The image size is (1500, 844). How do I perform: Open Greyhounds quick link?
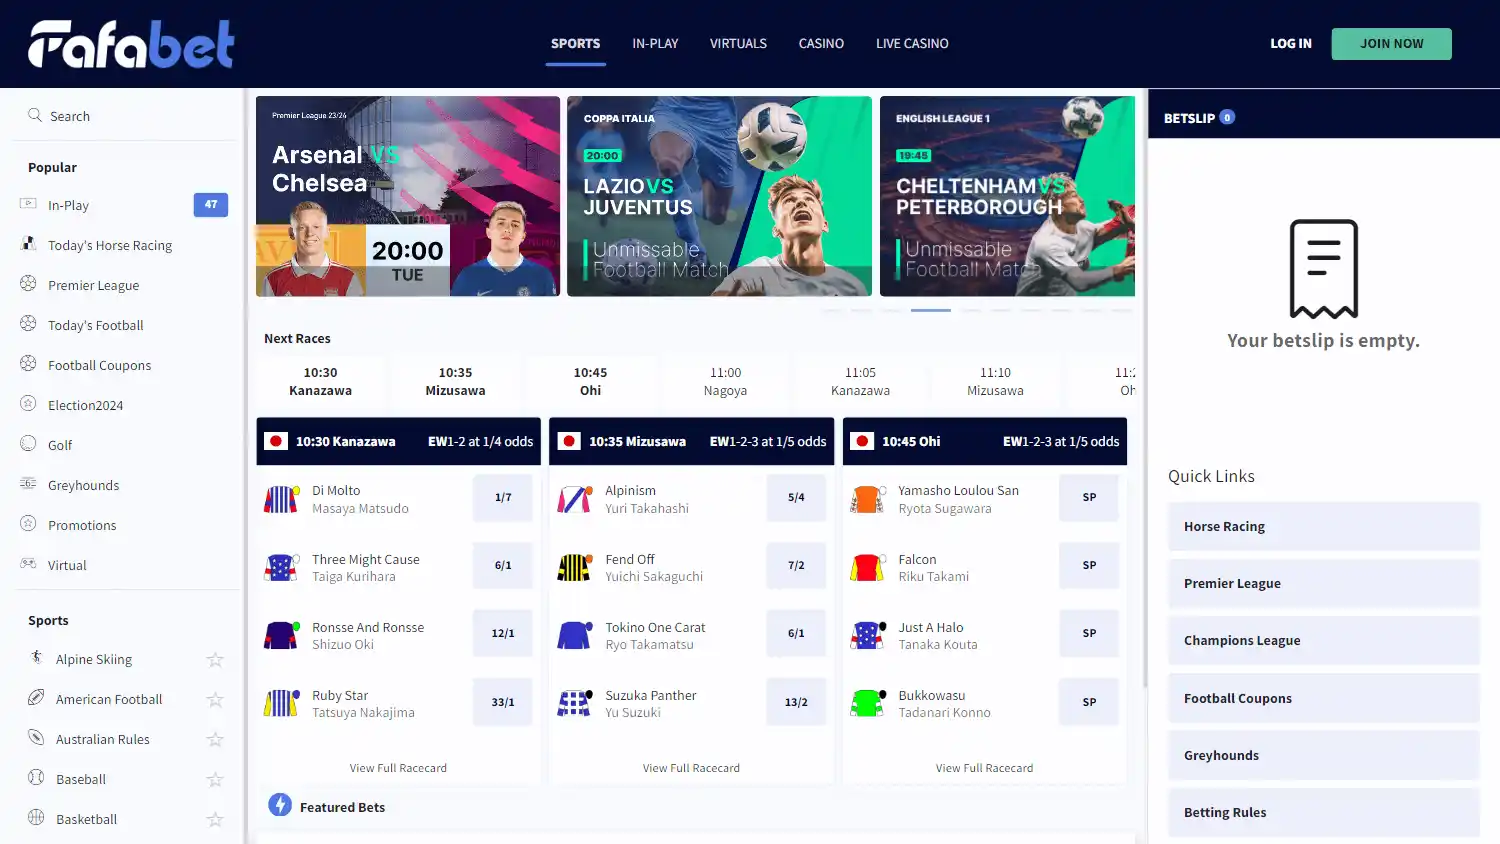pos(1323,756)
